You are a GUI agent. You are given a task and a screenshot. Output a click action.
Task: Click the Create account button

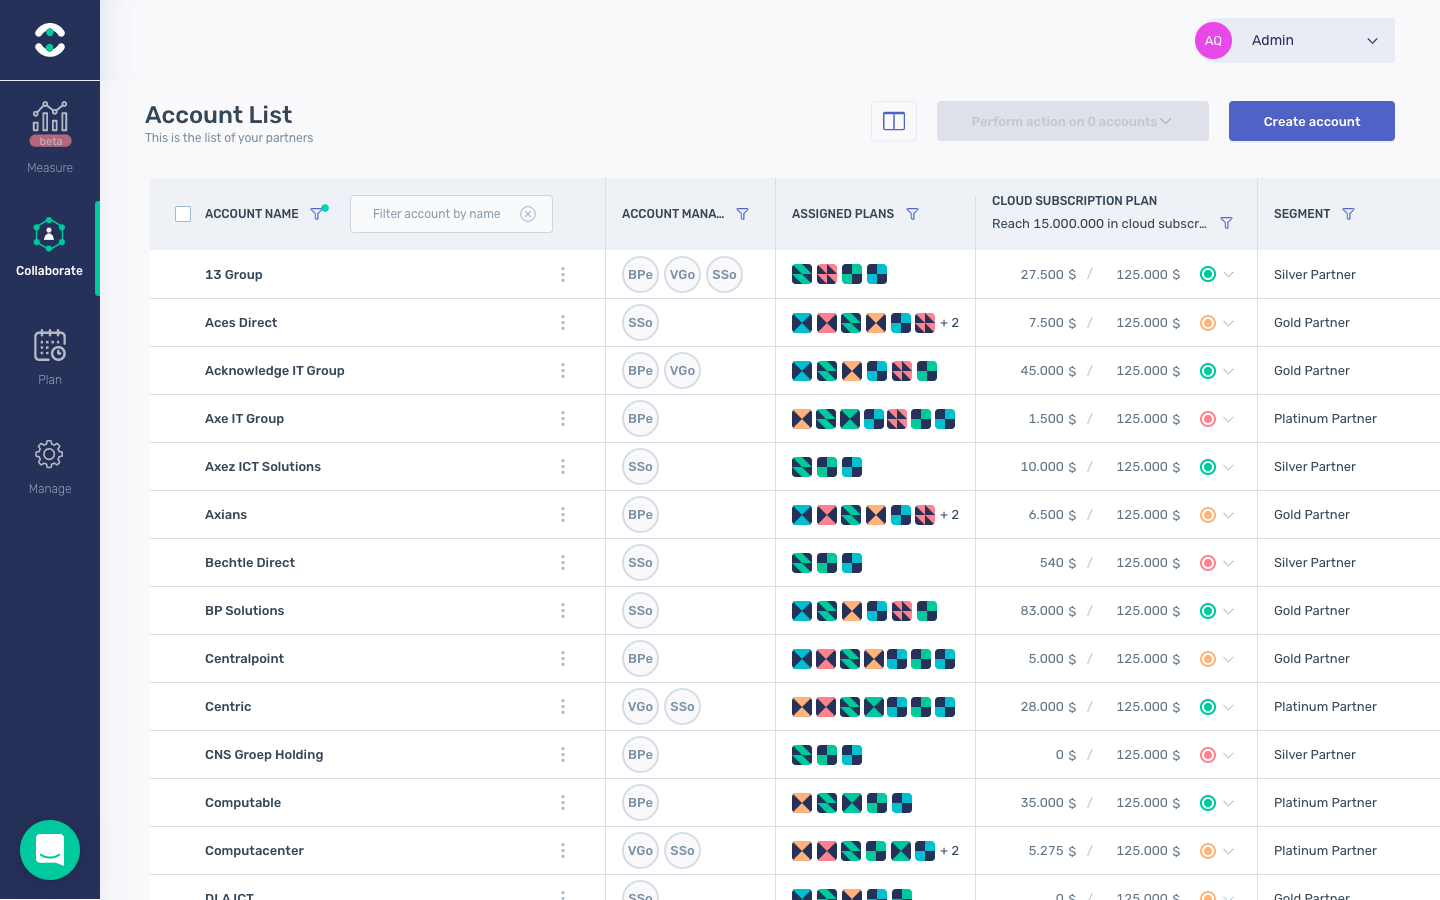tap(1311, 120)
